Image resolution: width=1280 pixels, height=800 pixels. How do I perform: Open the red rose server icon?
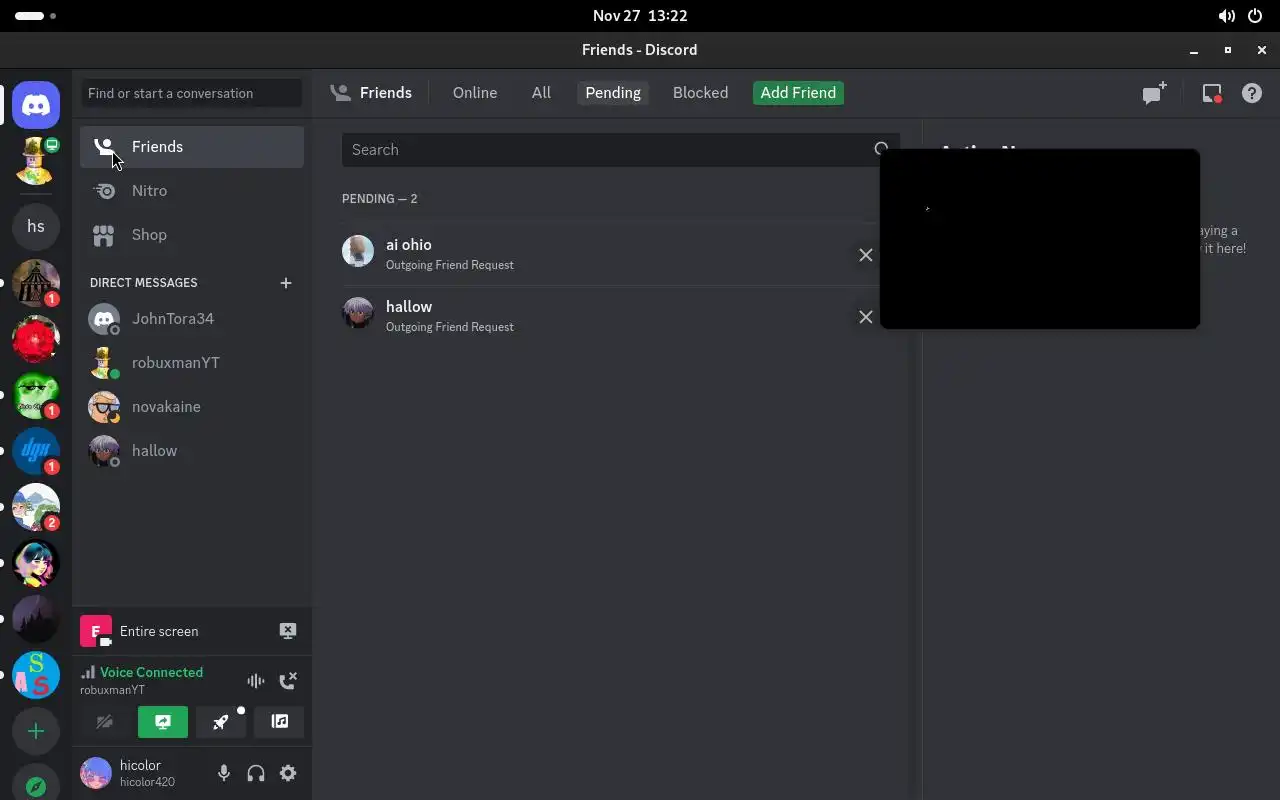pyautogui.click(x=36, y=339)
